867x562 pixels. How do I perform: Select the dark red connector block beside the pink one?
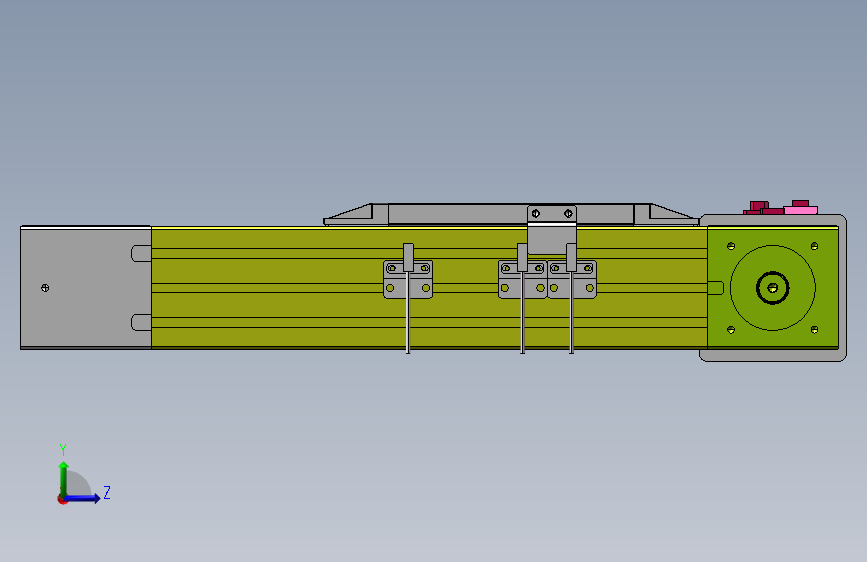tap(763, 208)
